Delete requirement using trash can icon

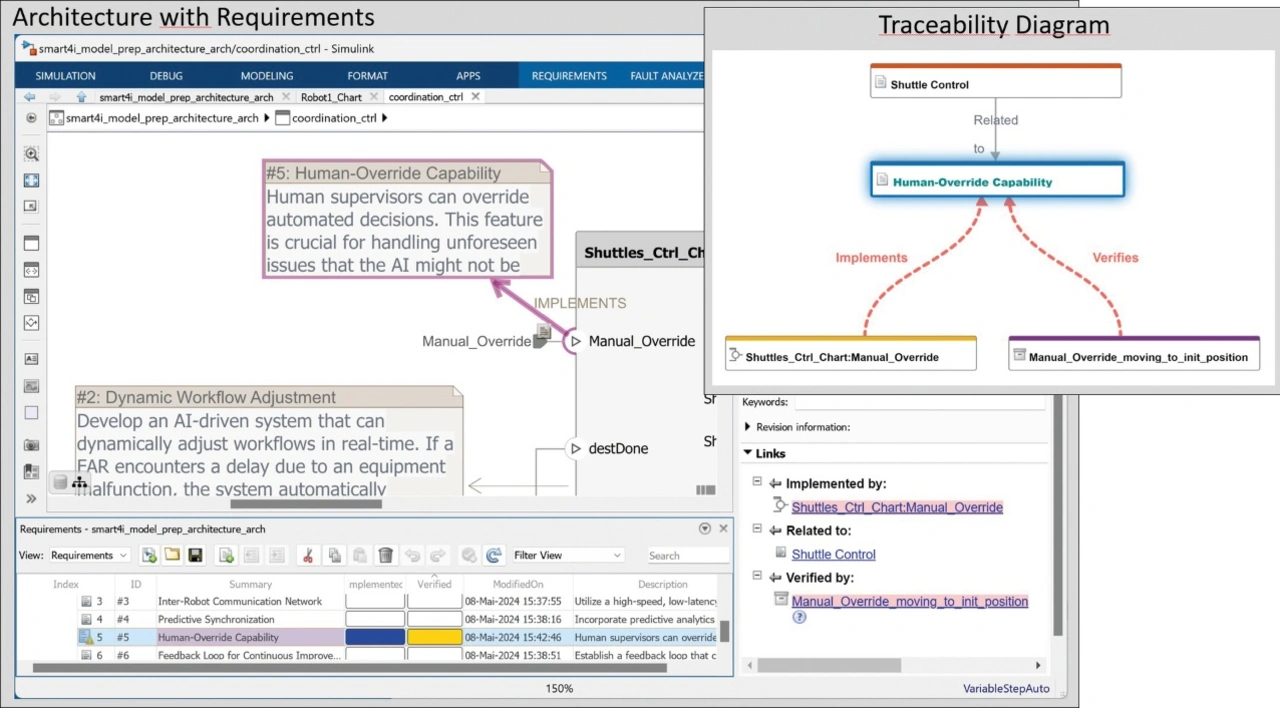pos(385,556)
